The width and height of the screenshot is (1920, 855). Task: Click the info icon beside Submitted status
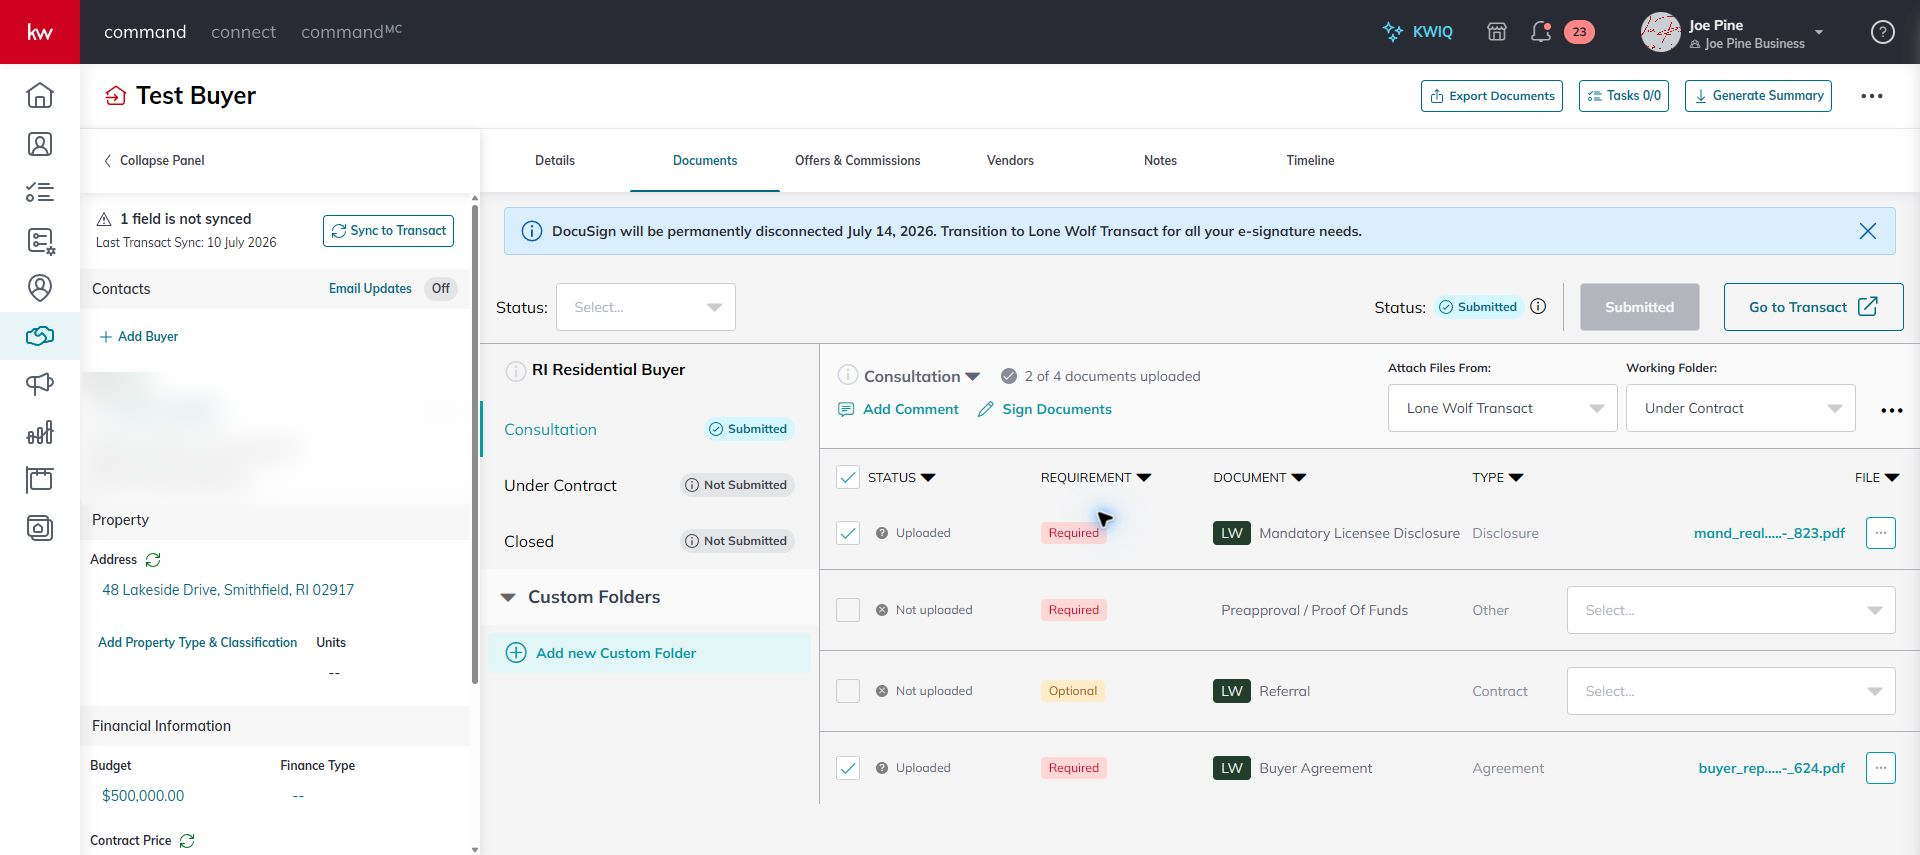(1538, 307)
